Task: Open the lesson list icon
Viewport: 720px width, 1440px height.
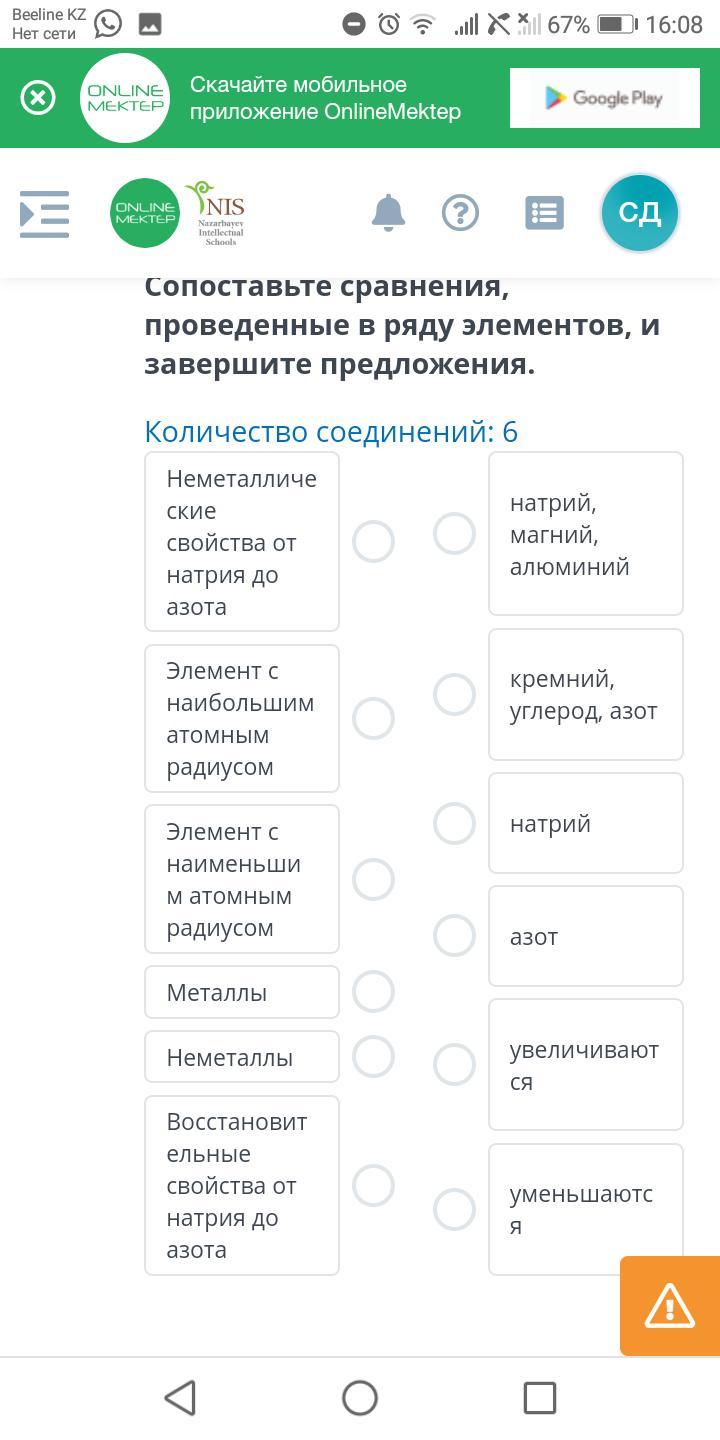Action: pyautogui.click(x=545, y=213)
